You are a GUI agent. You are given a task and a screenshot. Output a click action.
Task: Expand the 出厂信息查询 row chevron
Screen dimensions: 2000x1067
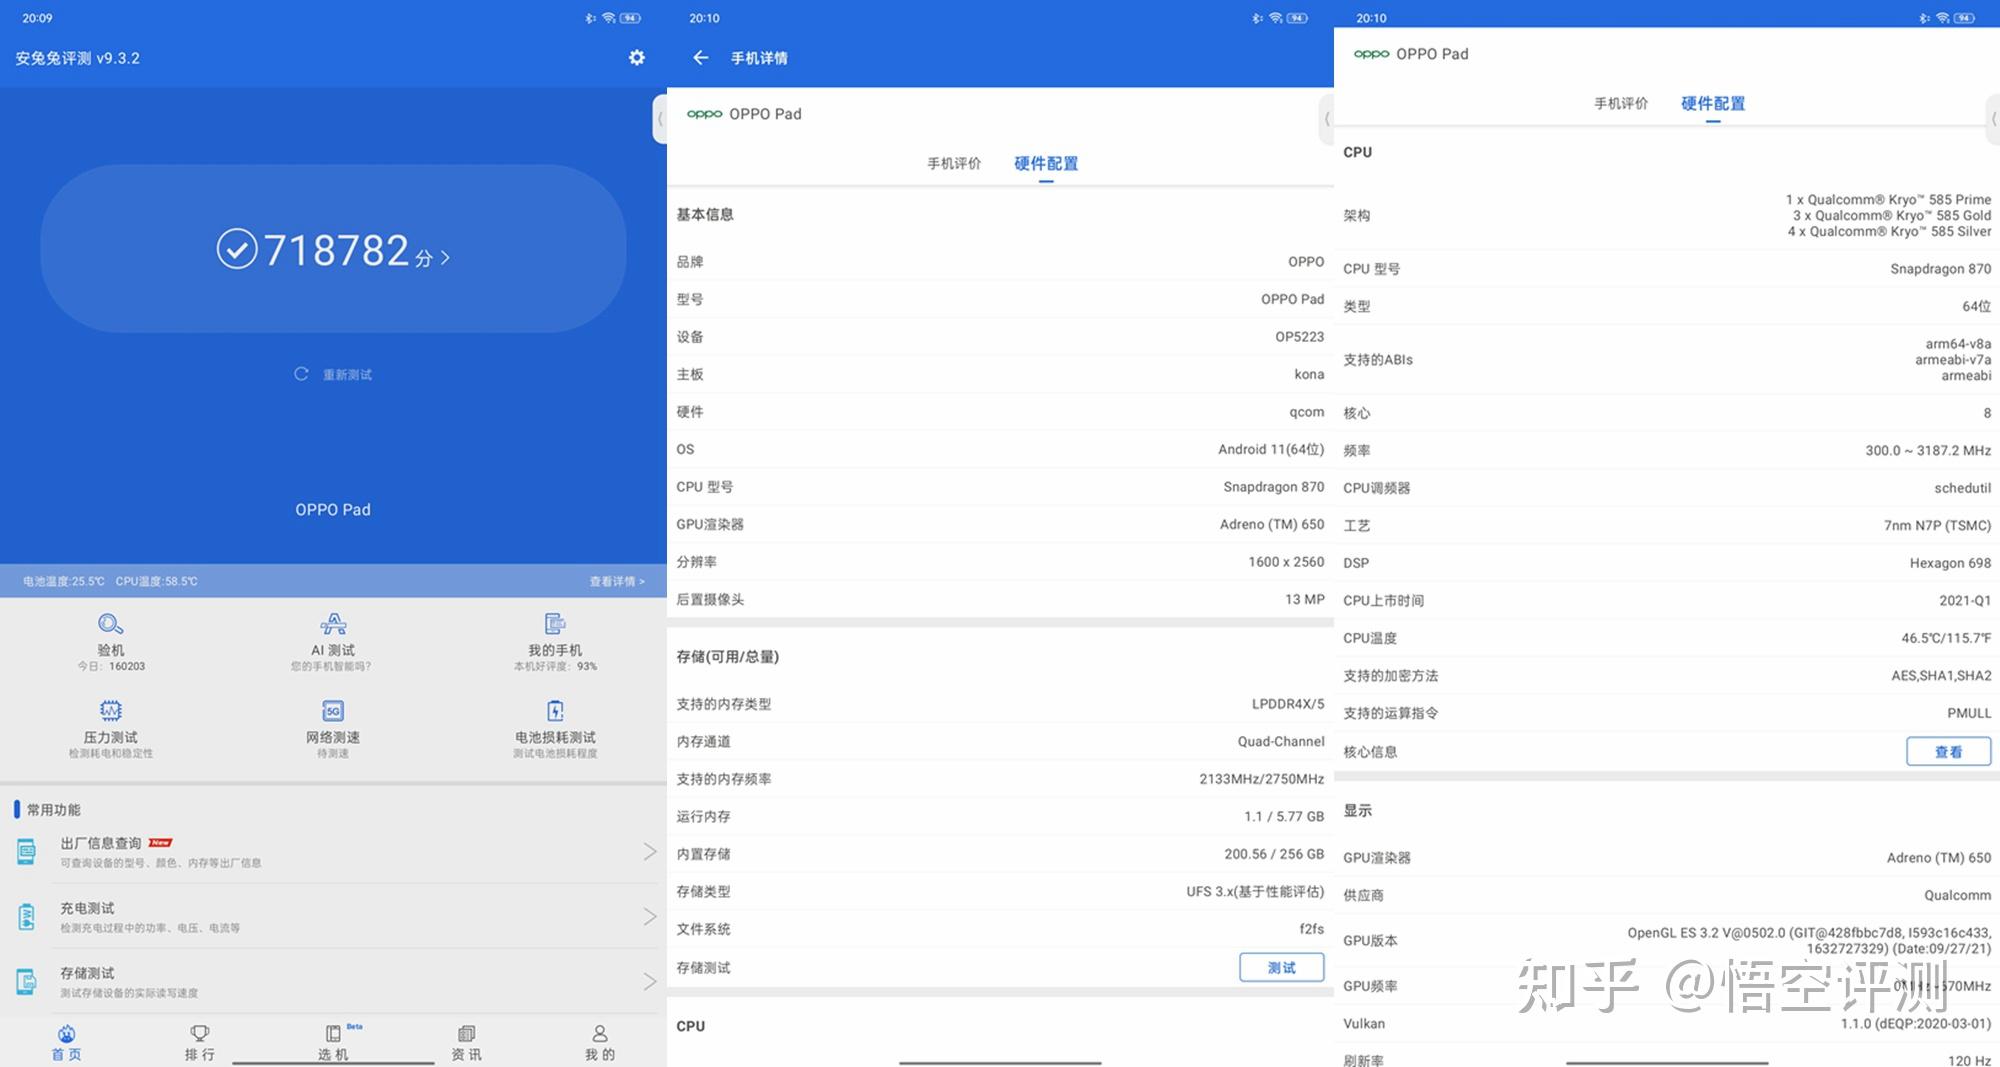[x=650, y=852]
